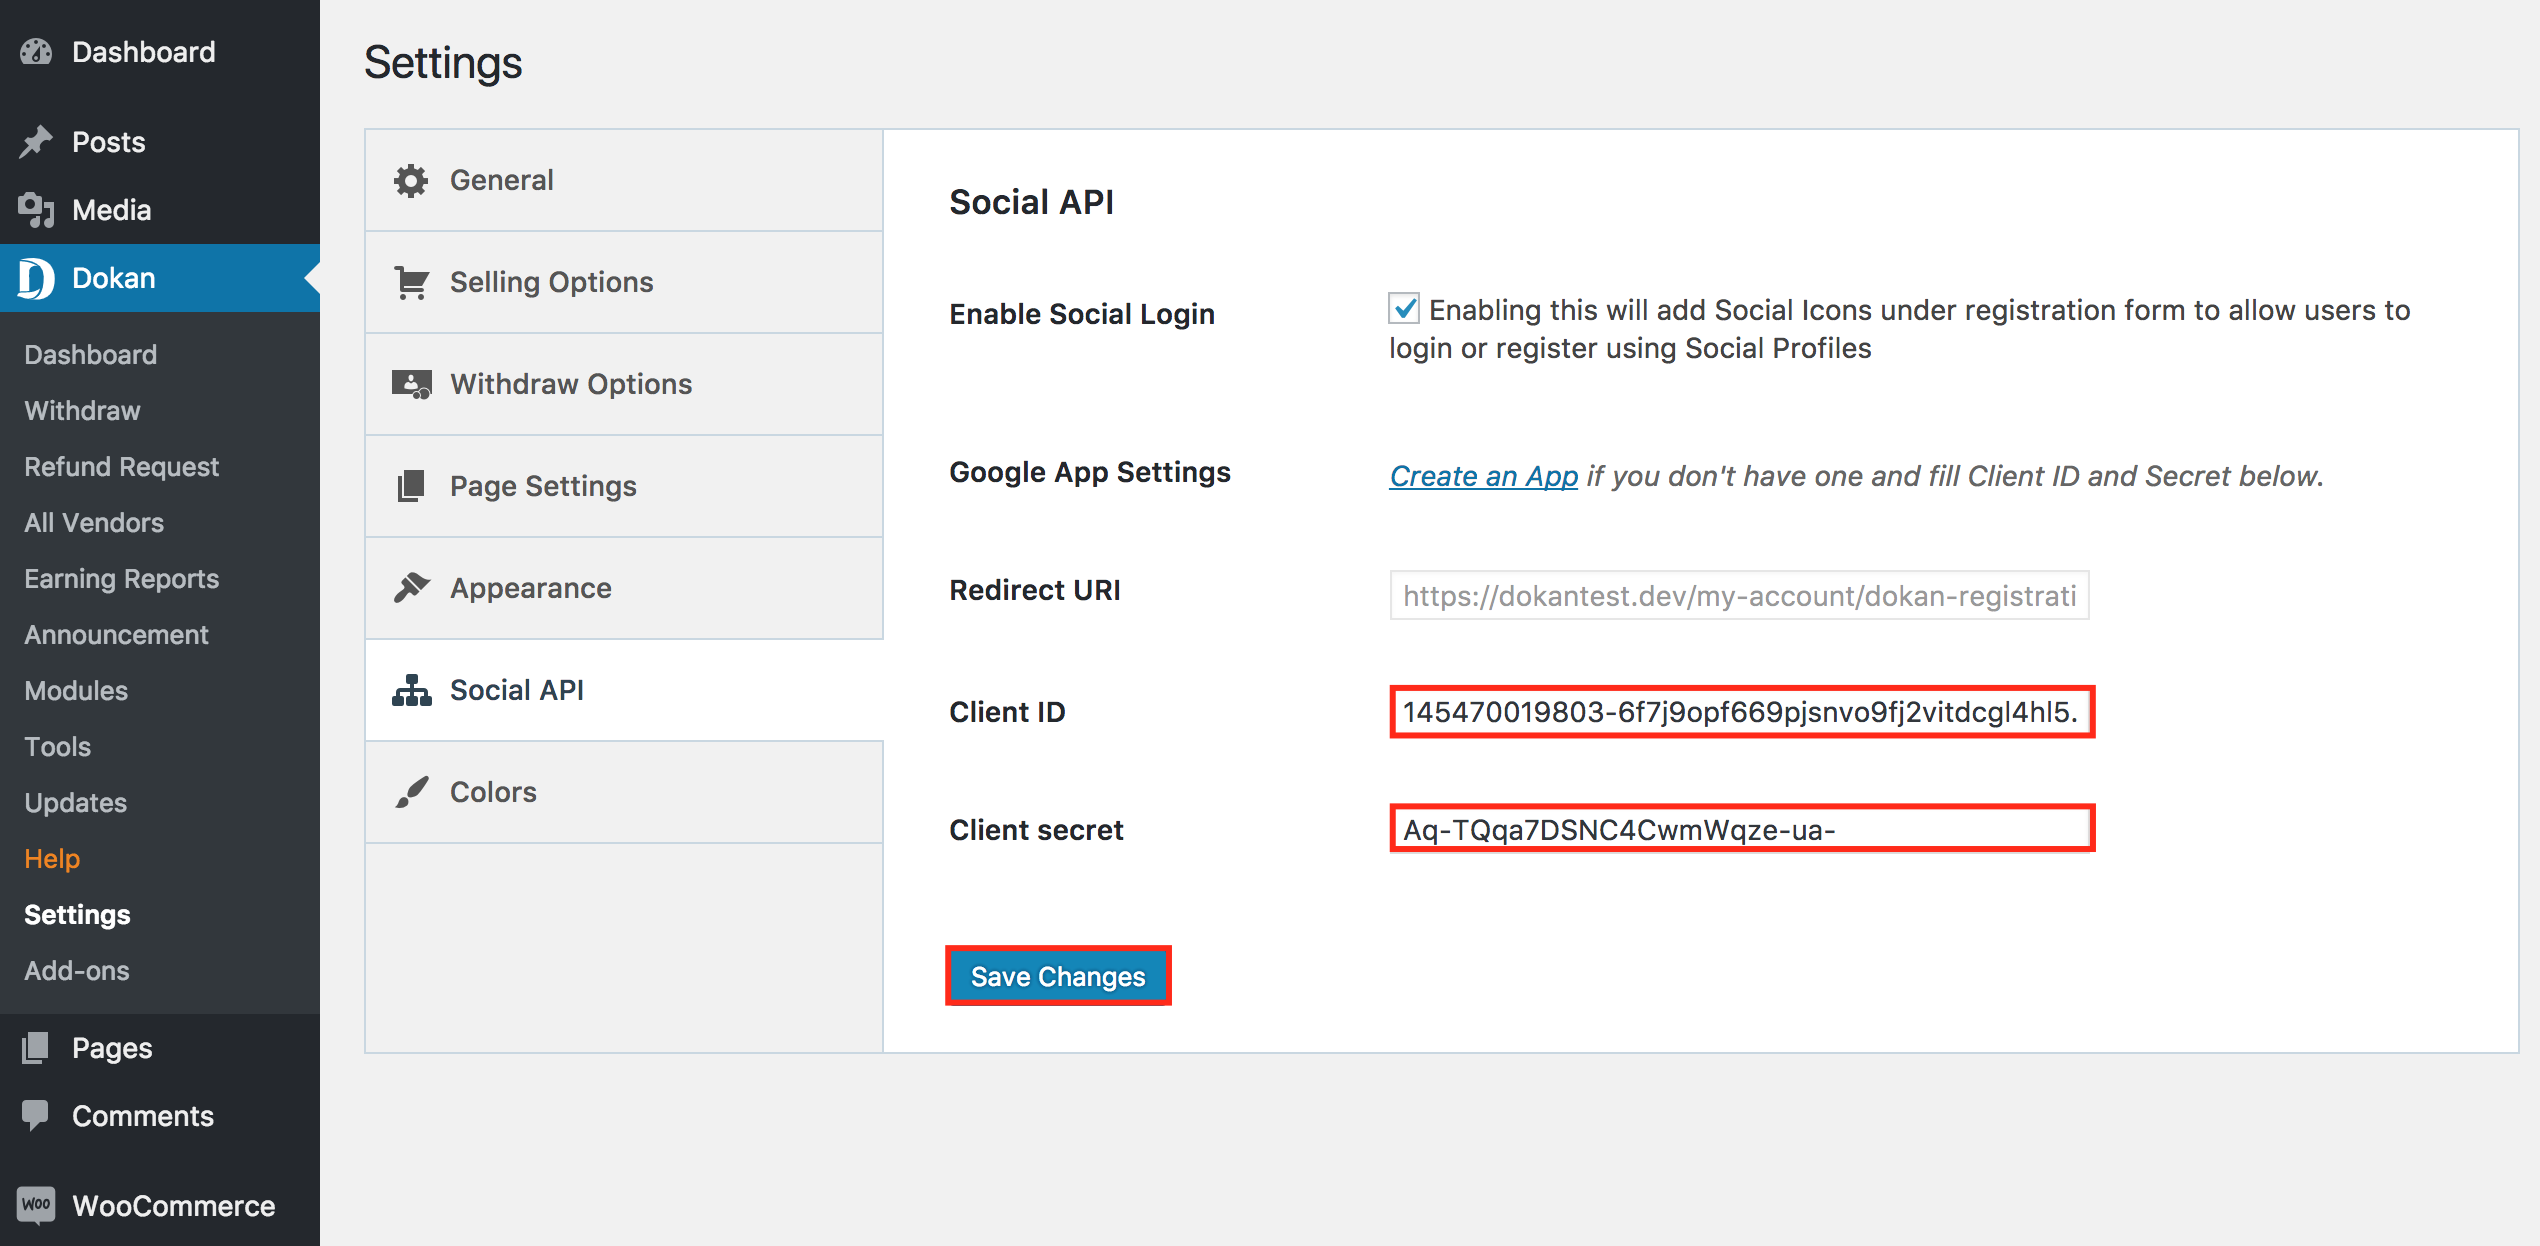Click the Selling Options cart icon
This screenshot has width=2540, height=1246.
411,282
